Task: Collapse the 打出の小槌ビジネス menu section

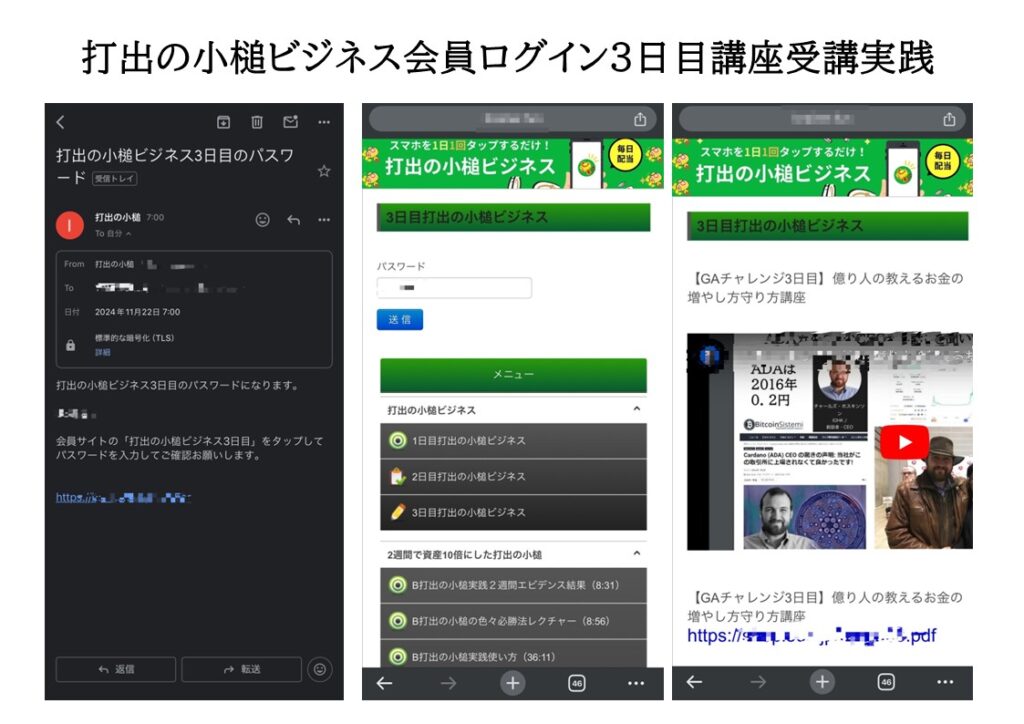Action: coord(637,409)
